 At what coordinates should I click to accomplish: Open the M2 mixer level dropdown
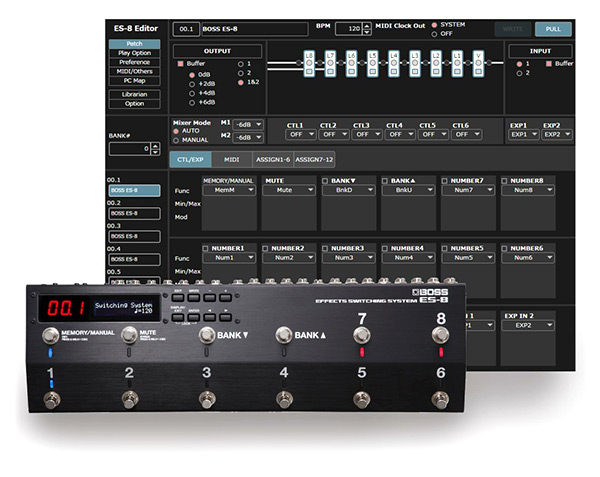click(248, 137)
